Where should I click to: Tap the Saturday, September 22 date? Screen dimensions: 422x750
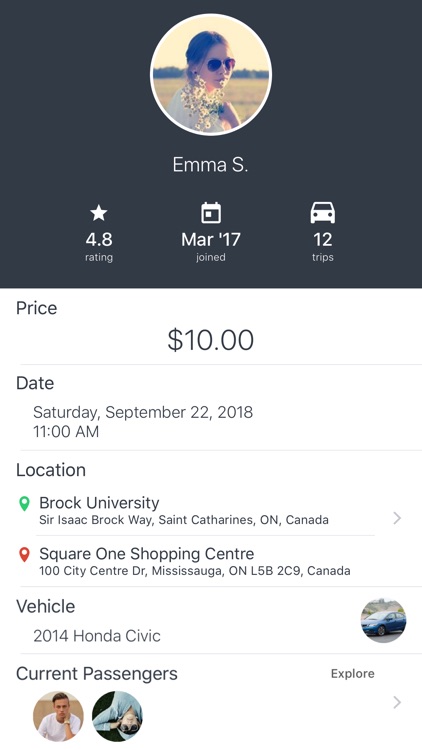click(143, 412)
